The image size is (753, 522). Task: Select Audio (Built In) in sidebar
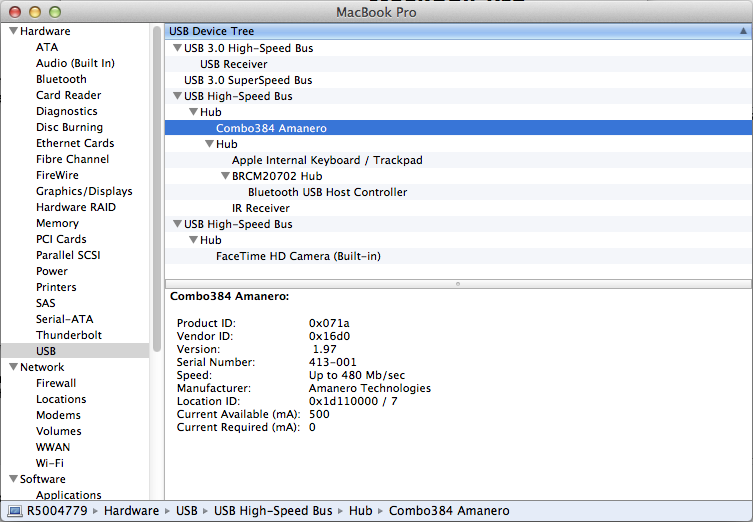click(75, 63)
